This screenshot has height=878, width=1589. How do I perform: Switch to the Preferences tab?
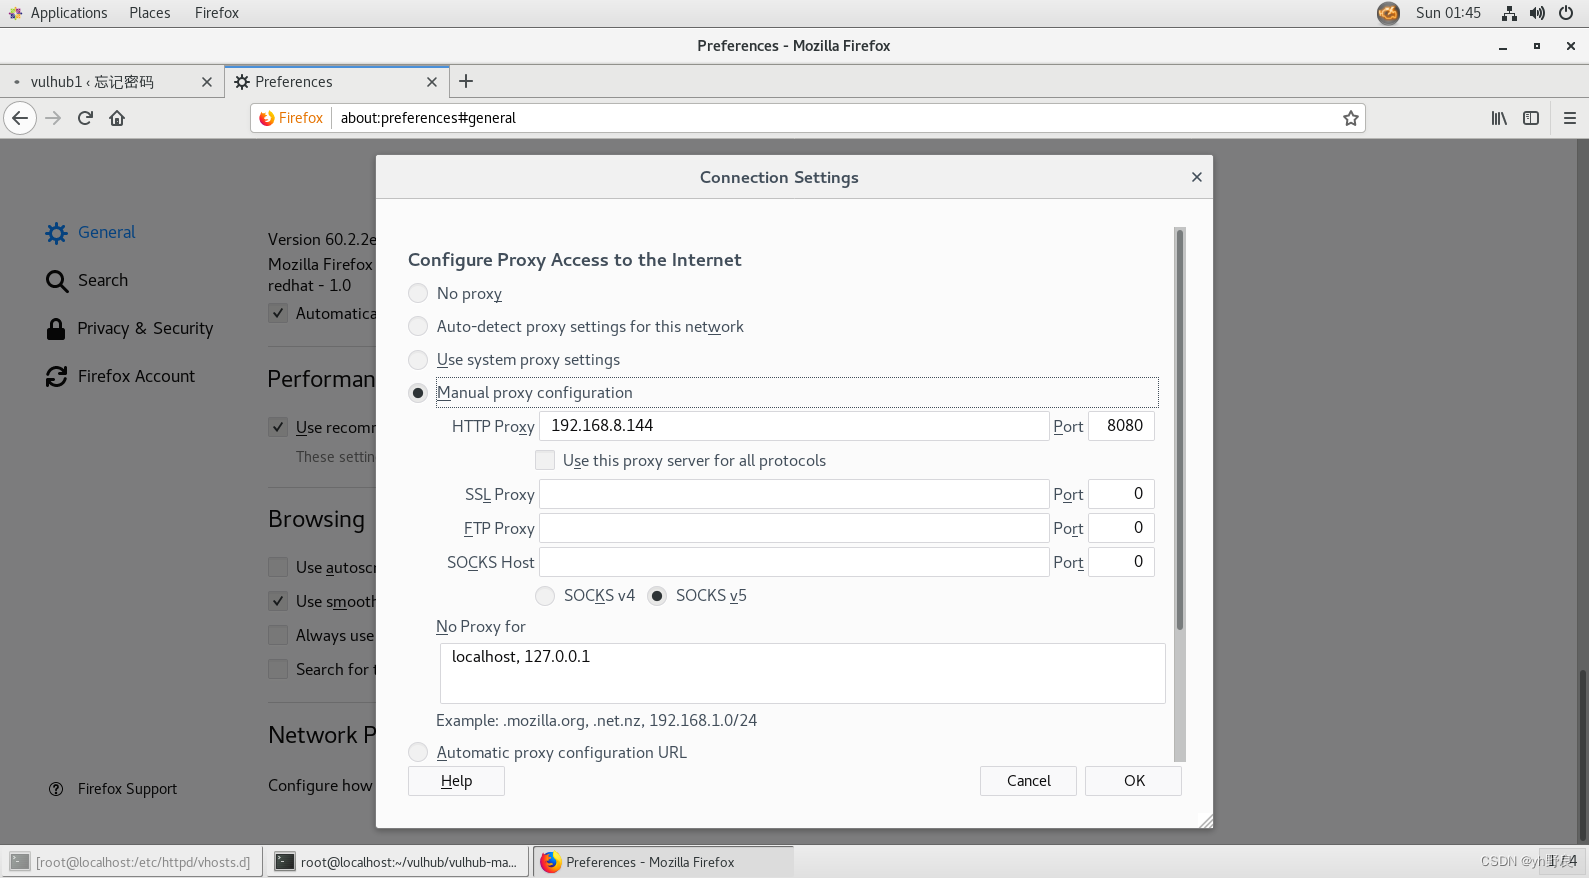(x=335, y=82)
